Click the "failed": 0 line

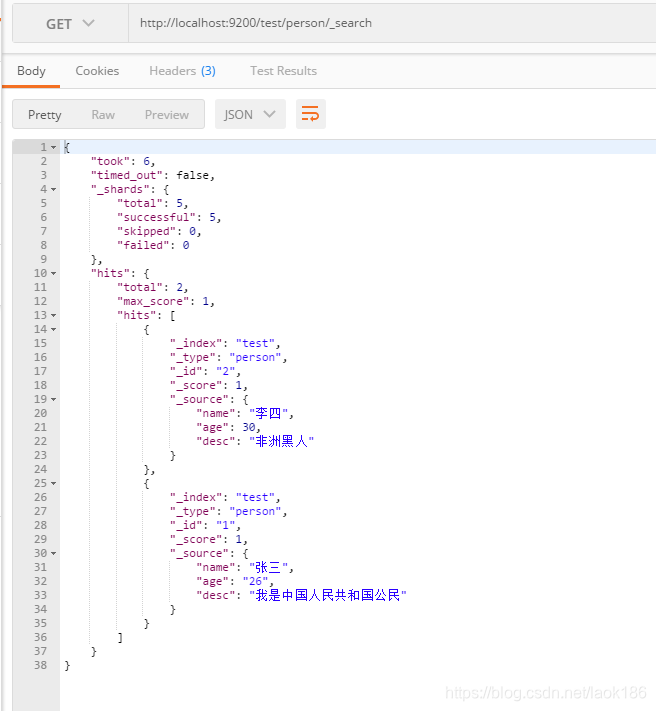[x=153, y=245]
